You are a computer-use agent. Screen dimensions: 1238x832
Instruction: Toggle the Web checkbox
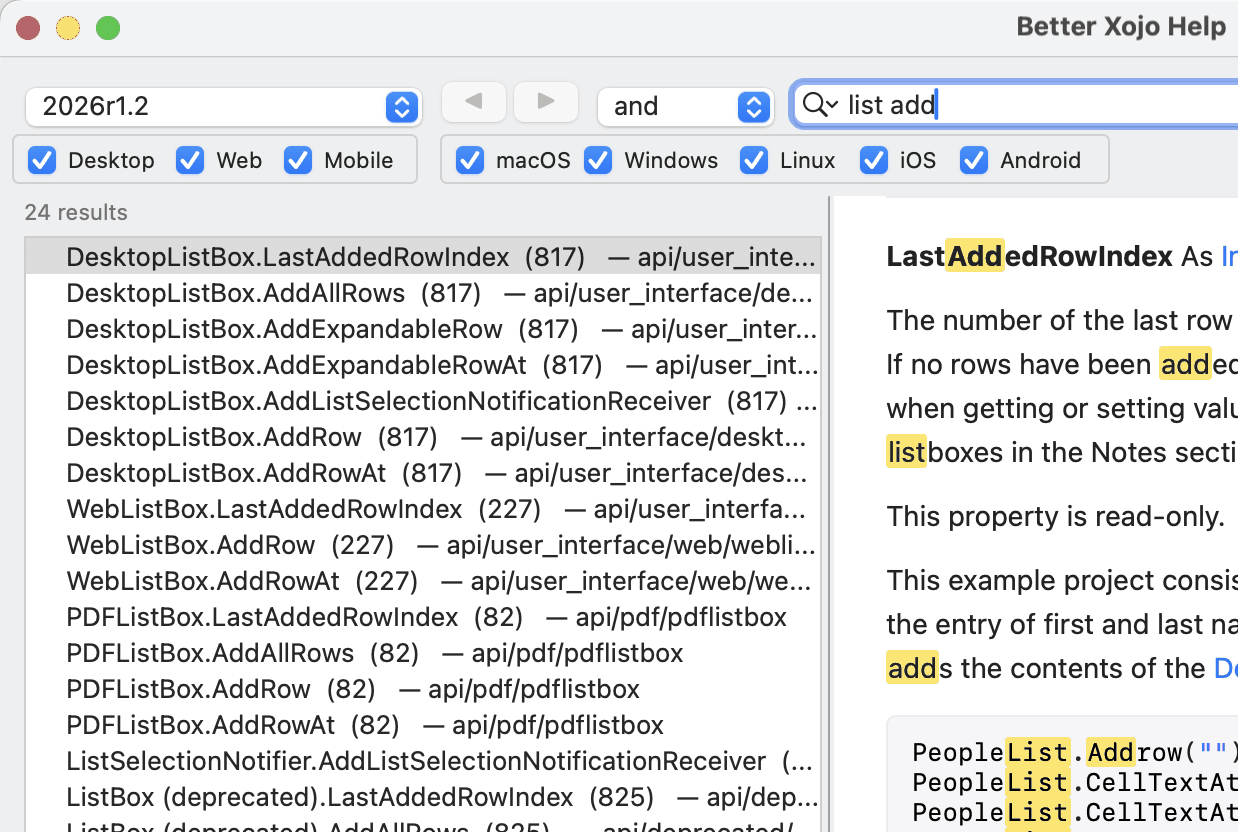point(190,160)
